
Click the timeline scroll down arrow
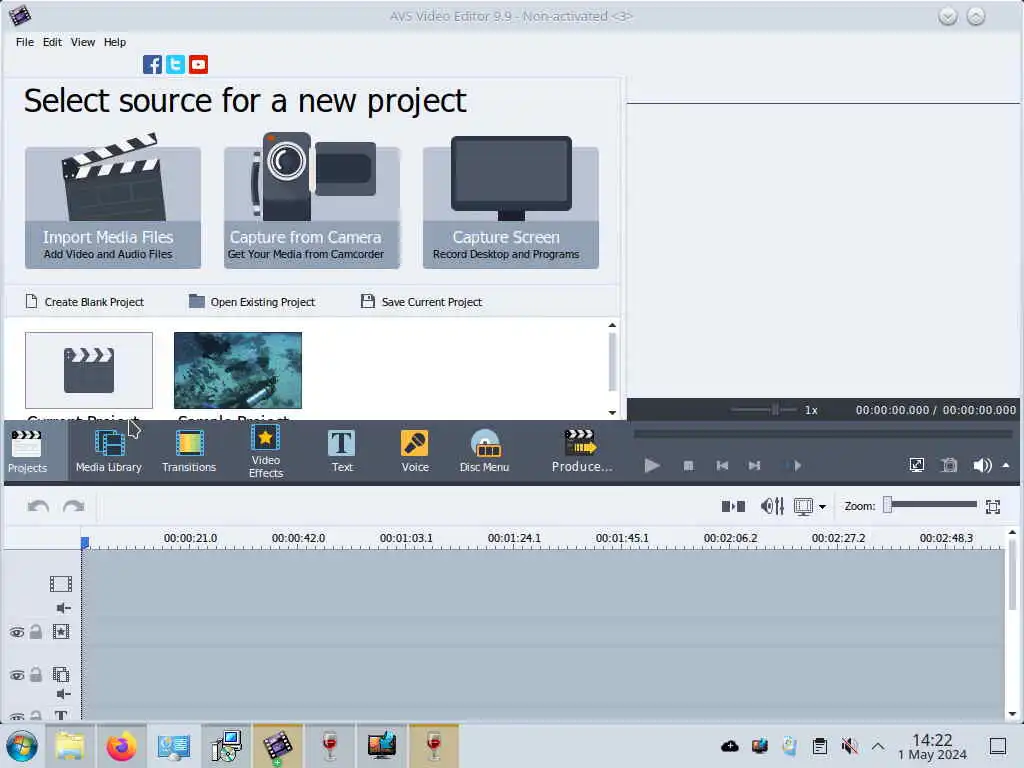tap(1012, 714)
